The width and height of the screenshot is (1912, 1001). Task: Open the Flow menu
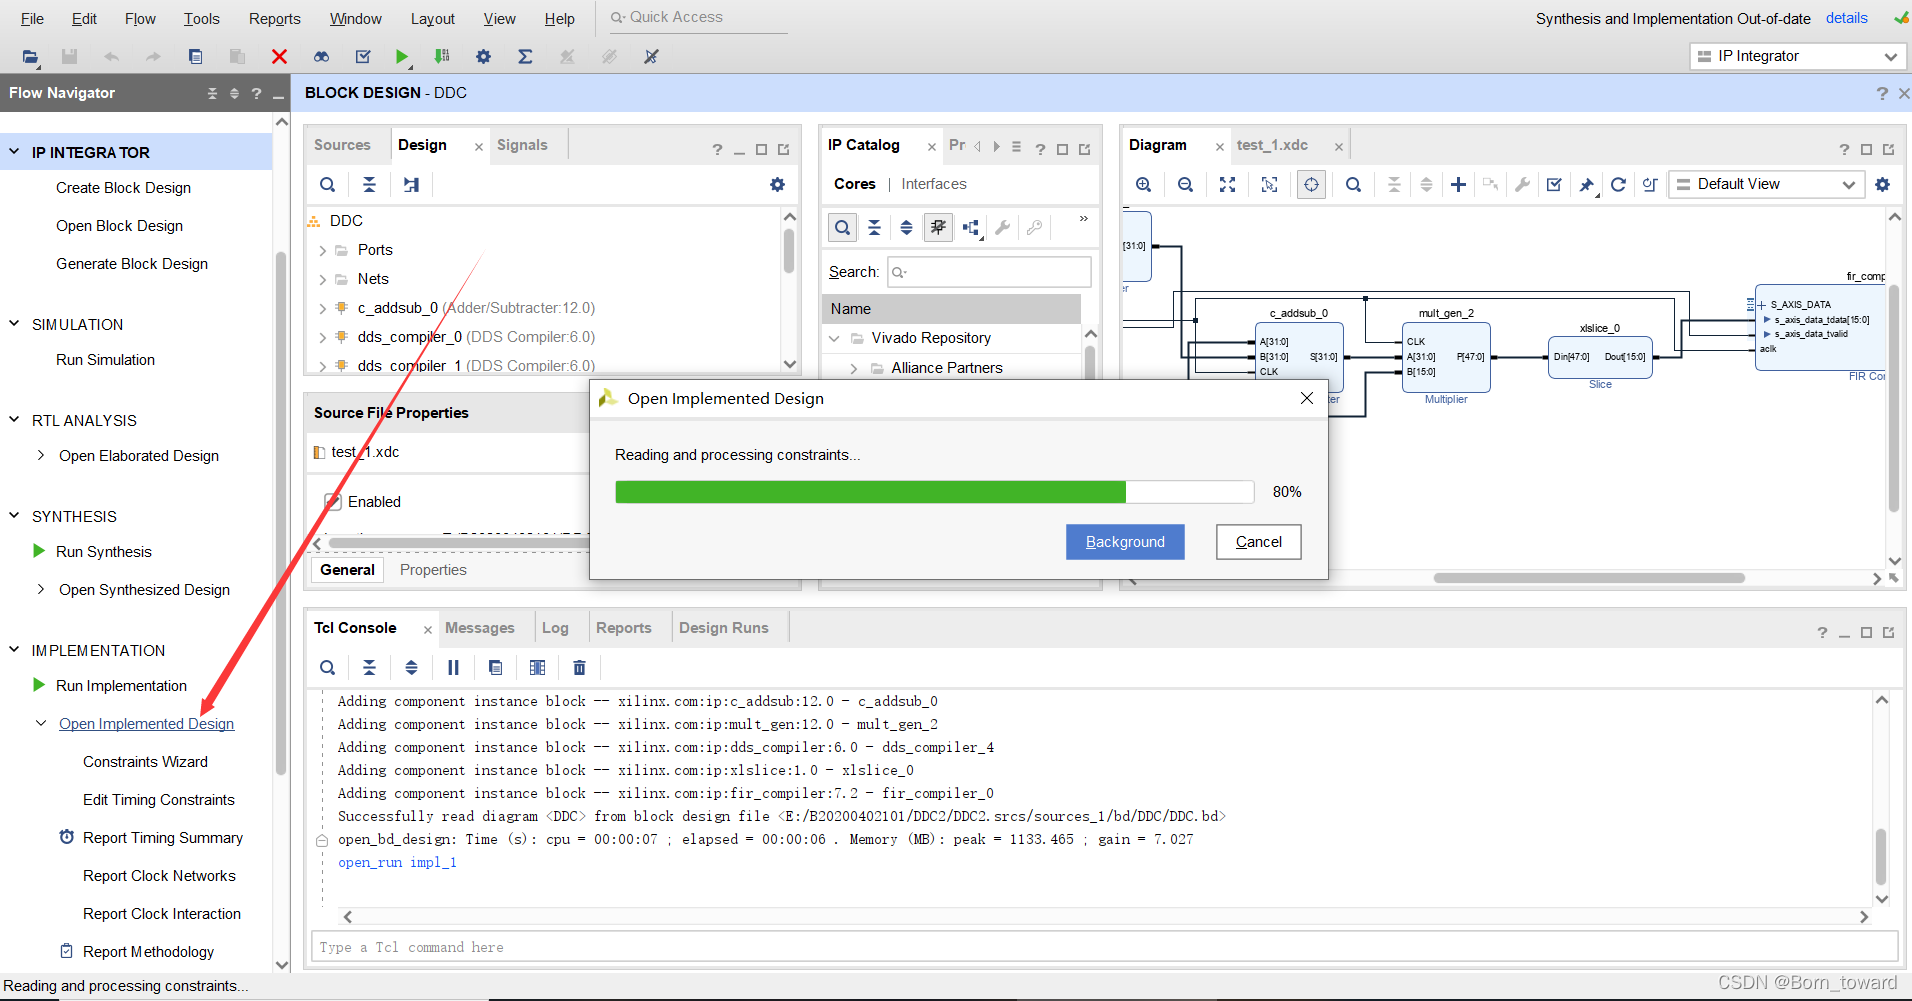click(x=140, y=19)
